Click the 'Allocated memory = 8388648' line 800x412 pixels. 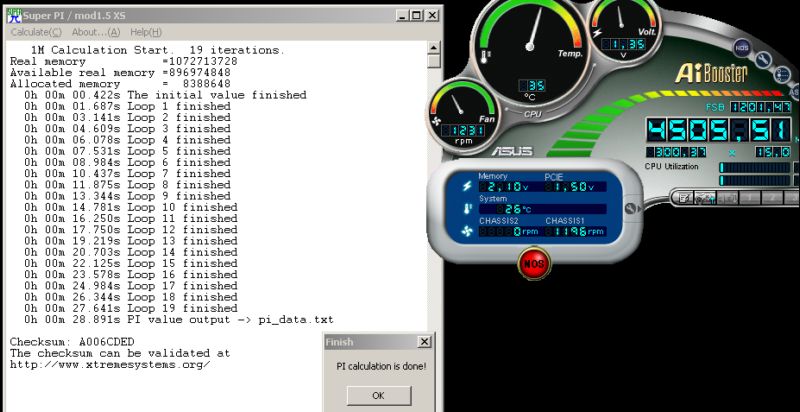click(x=120, y=84)
